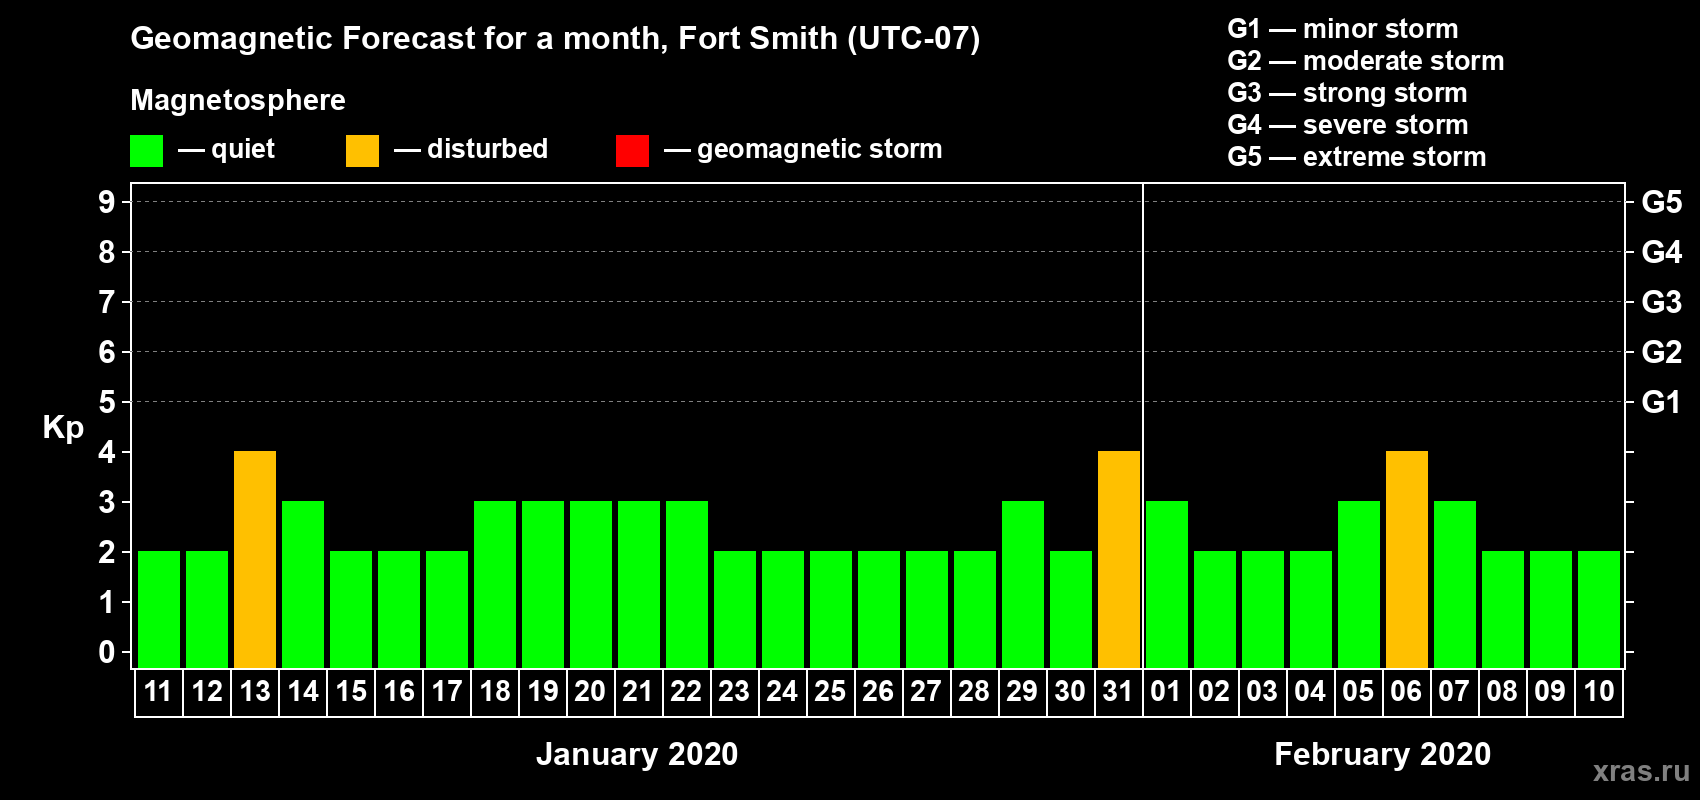Select the orange bar for January 31
1700x800 pixels.
(x=1119, y=559)
